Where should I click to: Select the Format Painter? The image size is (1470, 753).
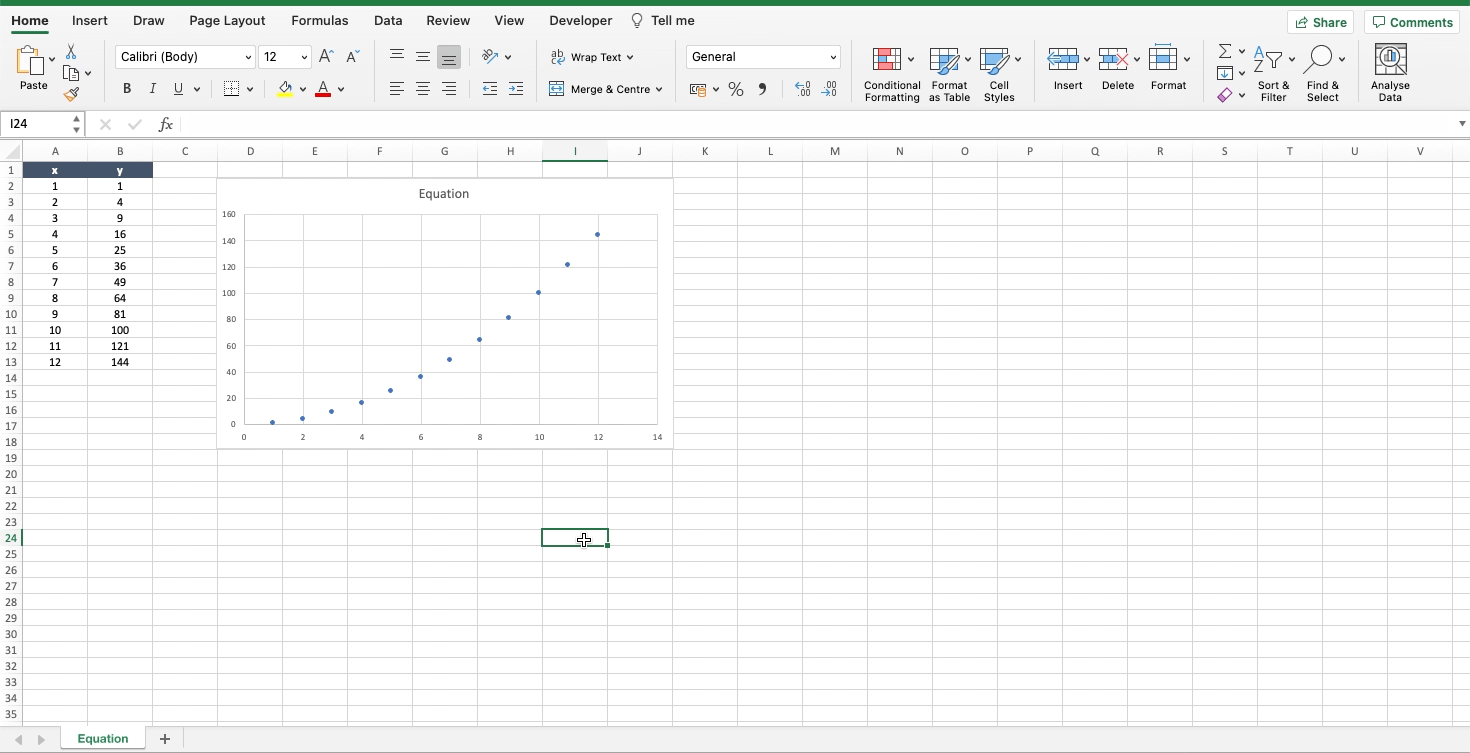(x=71, y=95)
